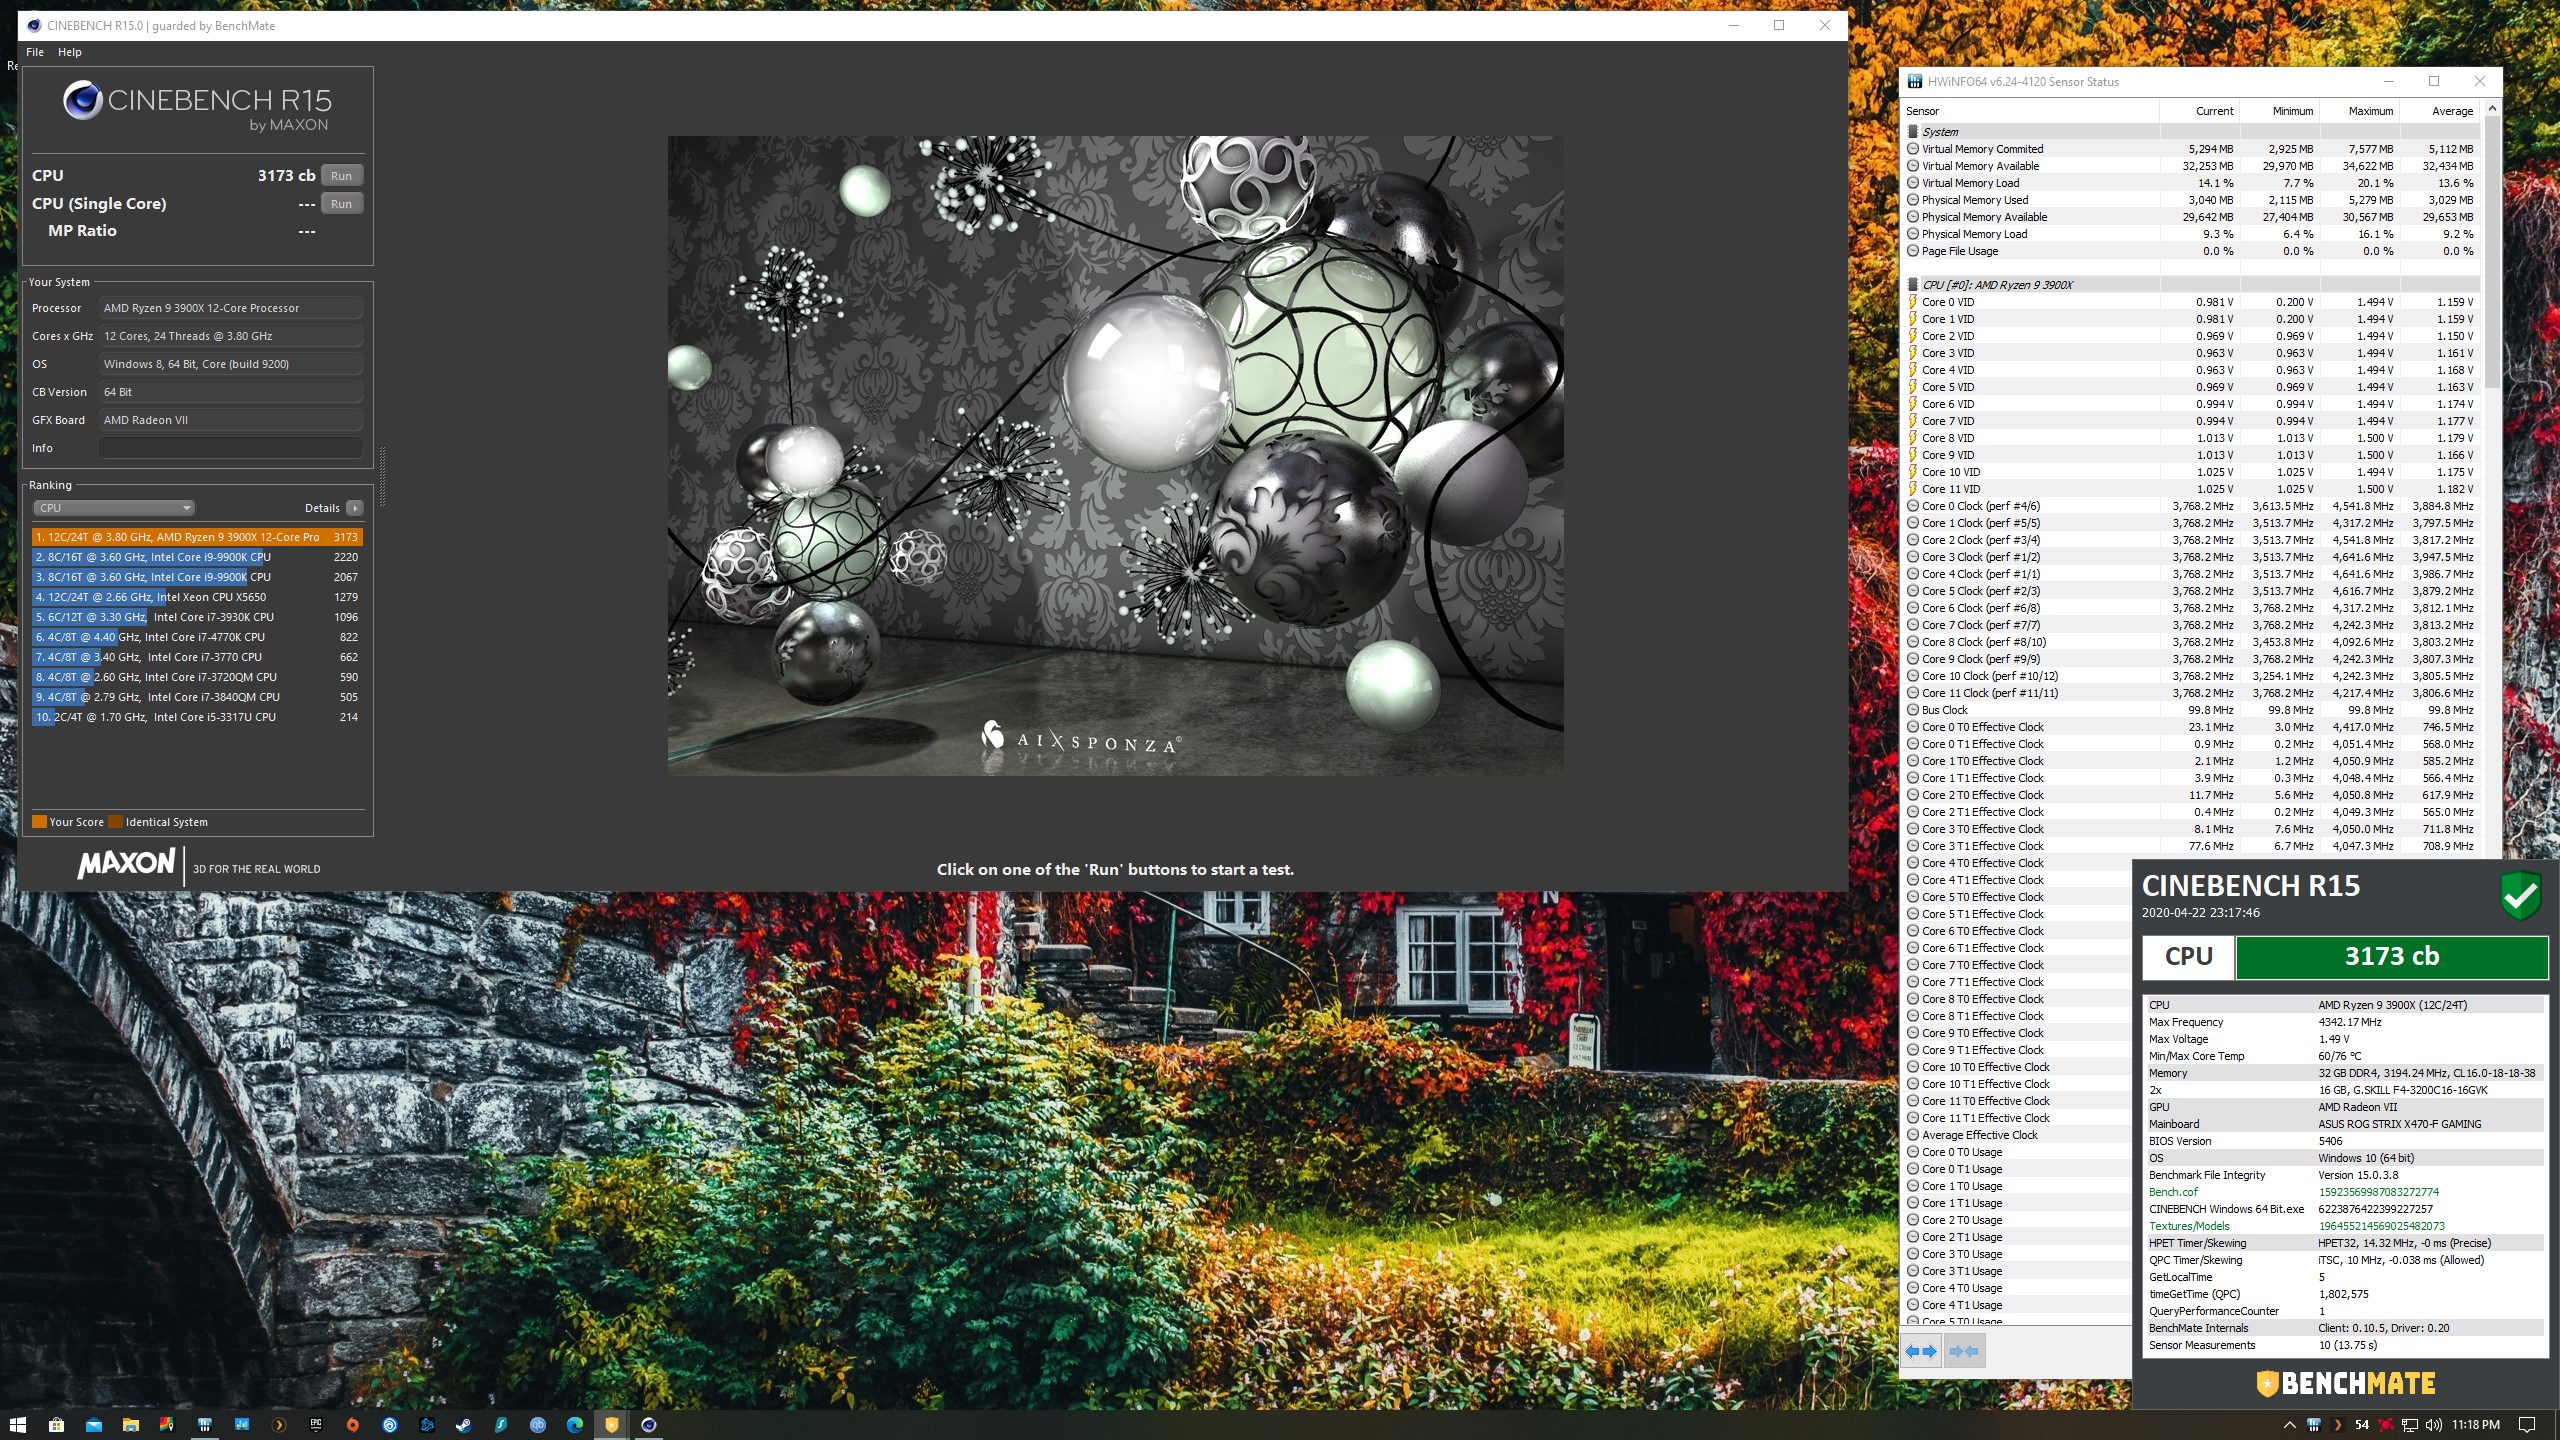
Task: Open Plex icon in taskbar
Action: point(279,1425)
